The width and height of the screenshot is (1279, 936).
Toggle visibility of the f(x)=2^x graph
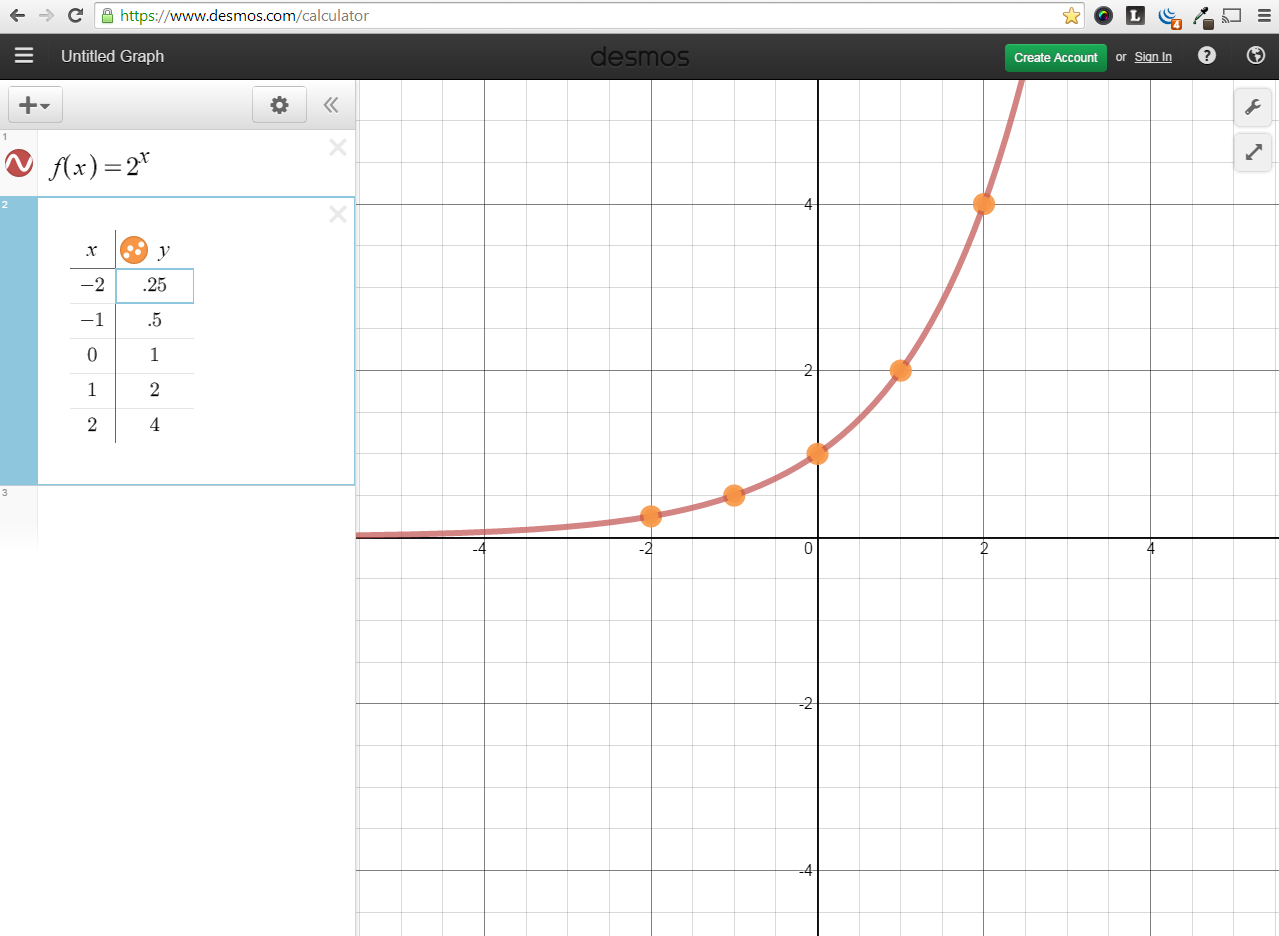(x=19, y=163)
